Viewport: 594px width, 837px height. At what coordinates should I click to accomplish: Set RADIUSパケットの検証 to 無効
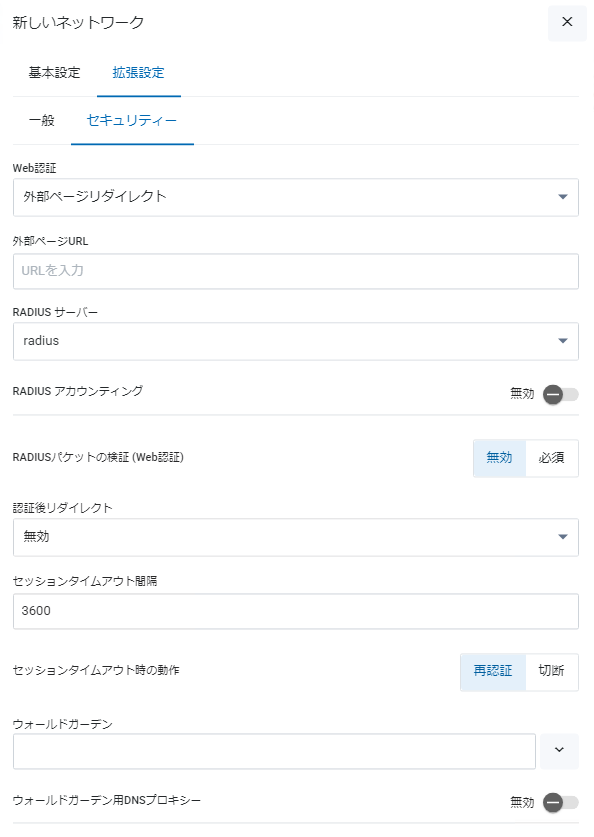[x=499, y=458]
